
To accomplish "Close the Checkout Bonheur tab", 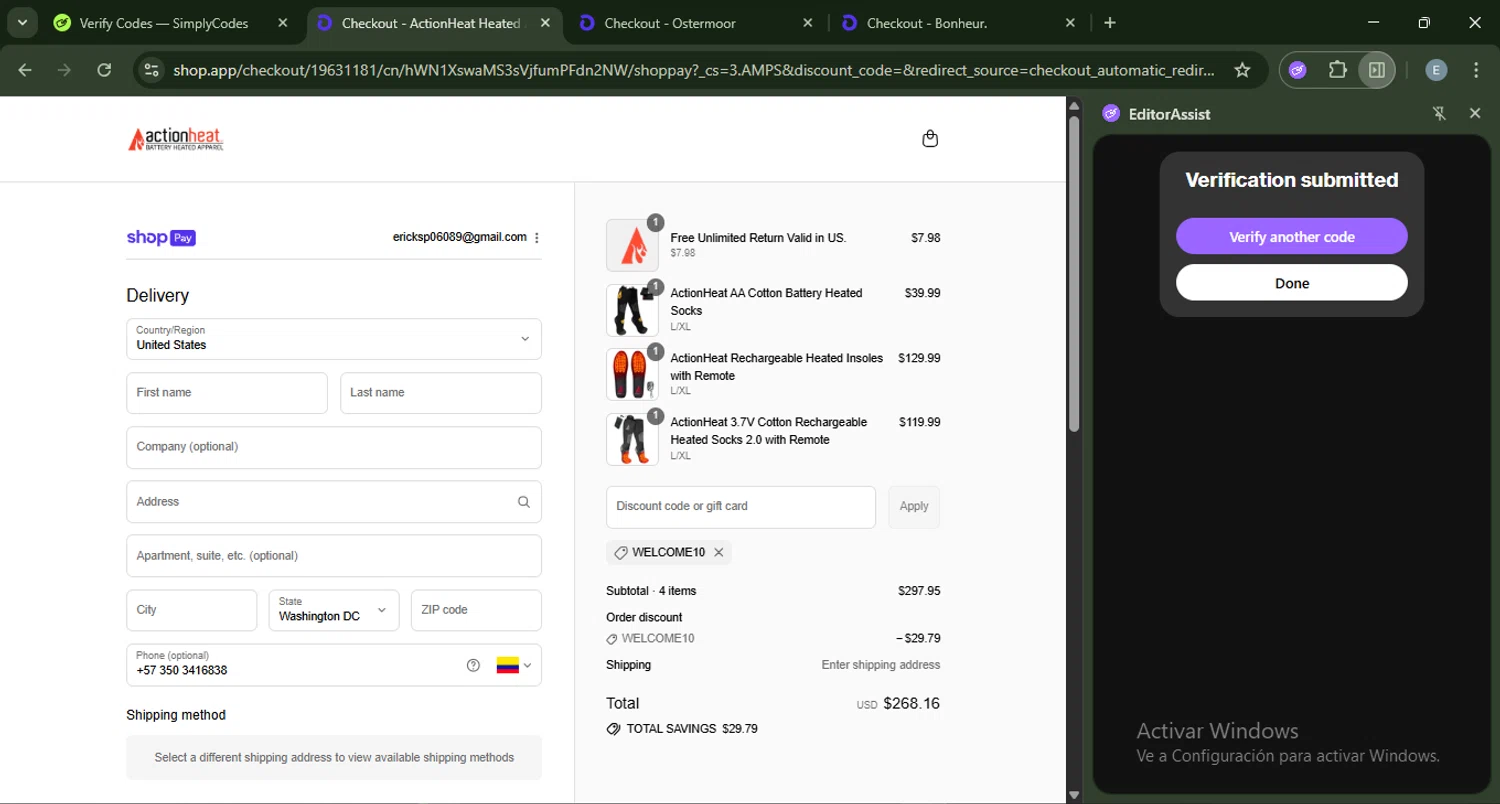I will [x=1070, y=23].
